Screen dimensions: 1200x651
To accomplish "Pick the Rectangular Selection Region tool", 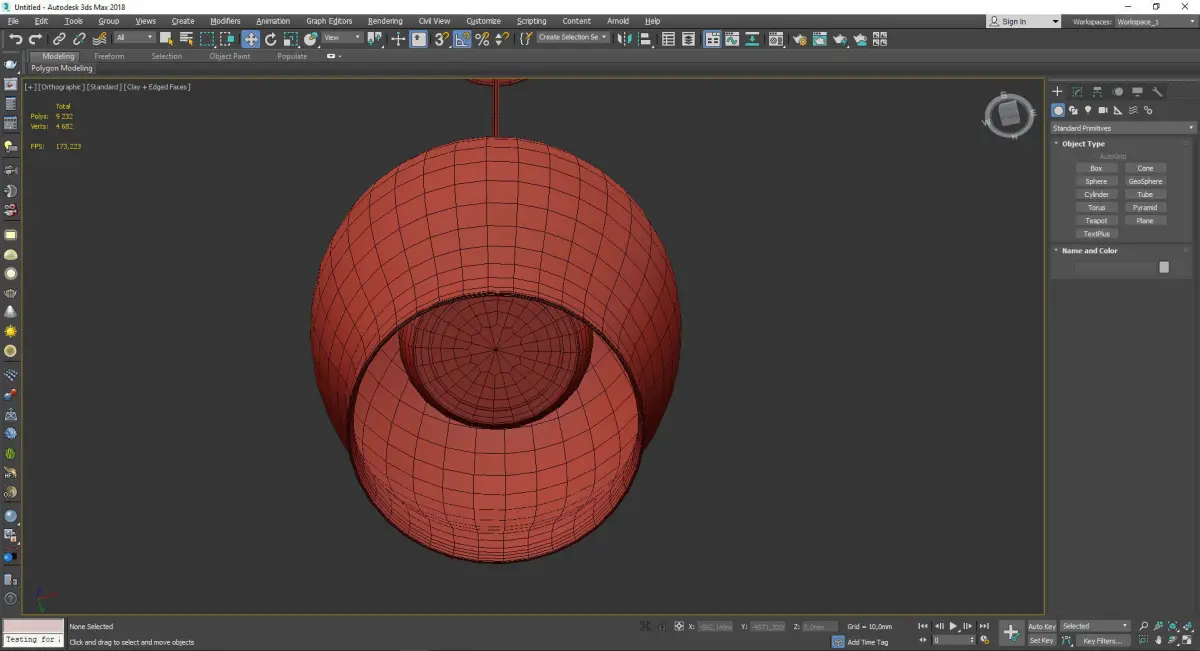I will (x=207, y=39).
